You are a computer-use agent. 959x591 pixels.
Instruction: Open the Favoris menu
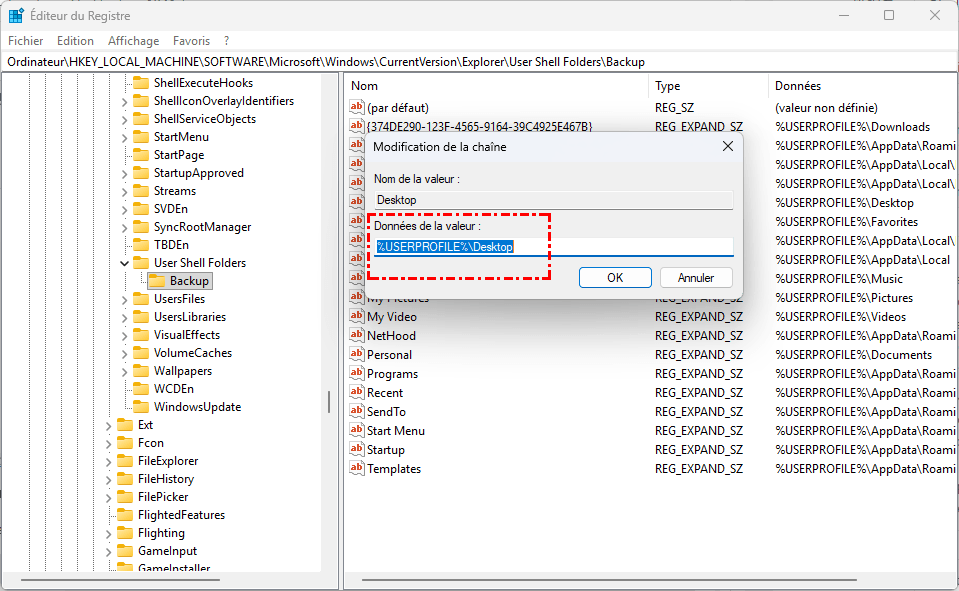(x=191, y=41)
